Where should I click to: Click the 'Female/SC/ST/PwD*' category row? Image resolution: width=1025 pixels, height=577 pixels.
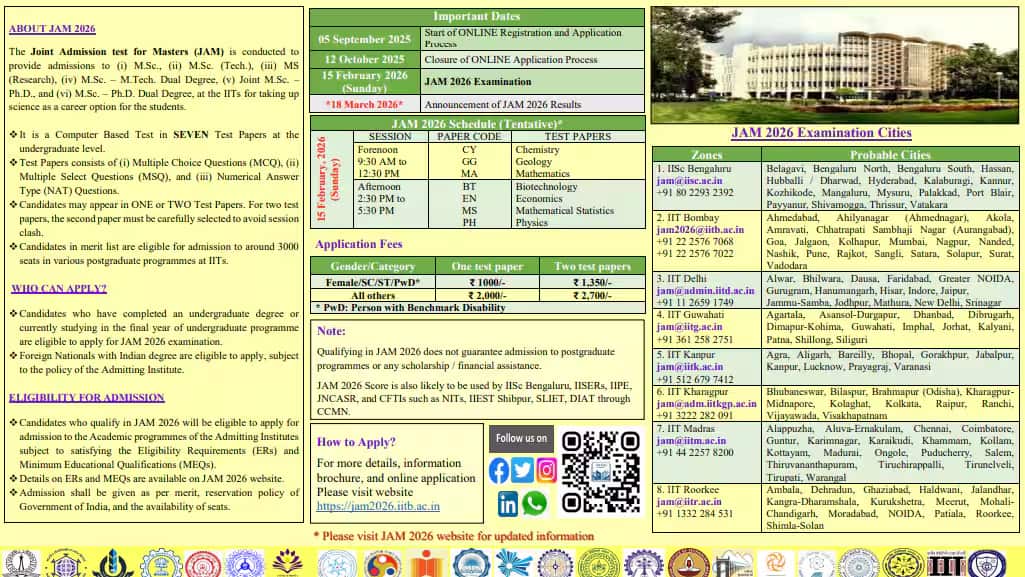click(373, 282)
